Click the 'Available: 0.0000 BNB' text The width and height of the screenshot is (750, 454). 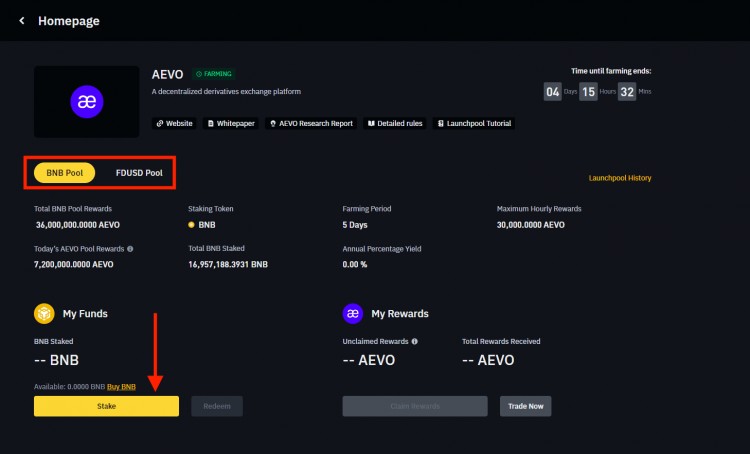coord(69,387)
